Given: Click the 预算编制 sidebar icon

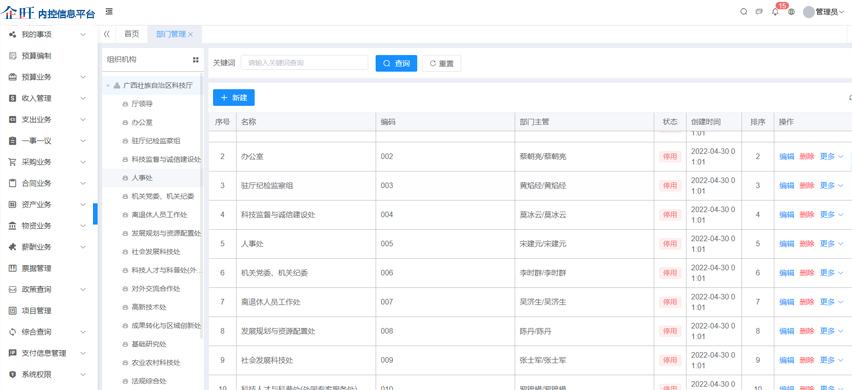Looking at the screenshot, I should [12, 55].
